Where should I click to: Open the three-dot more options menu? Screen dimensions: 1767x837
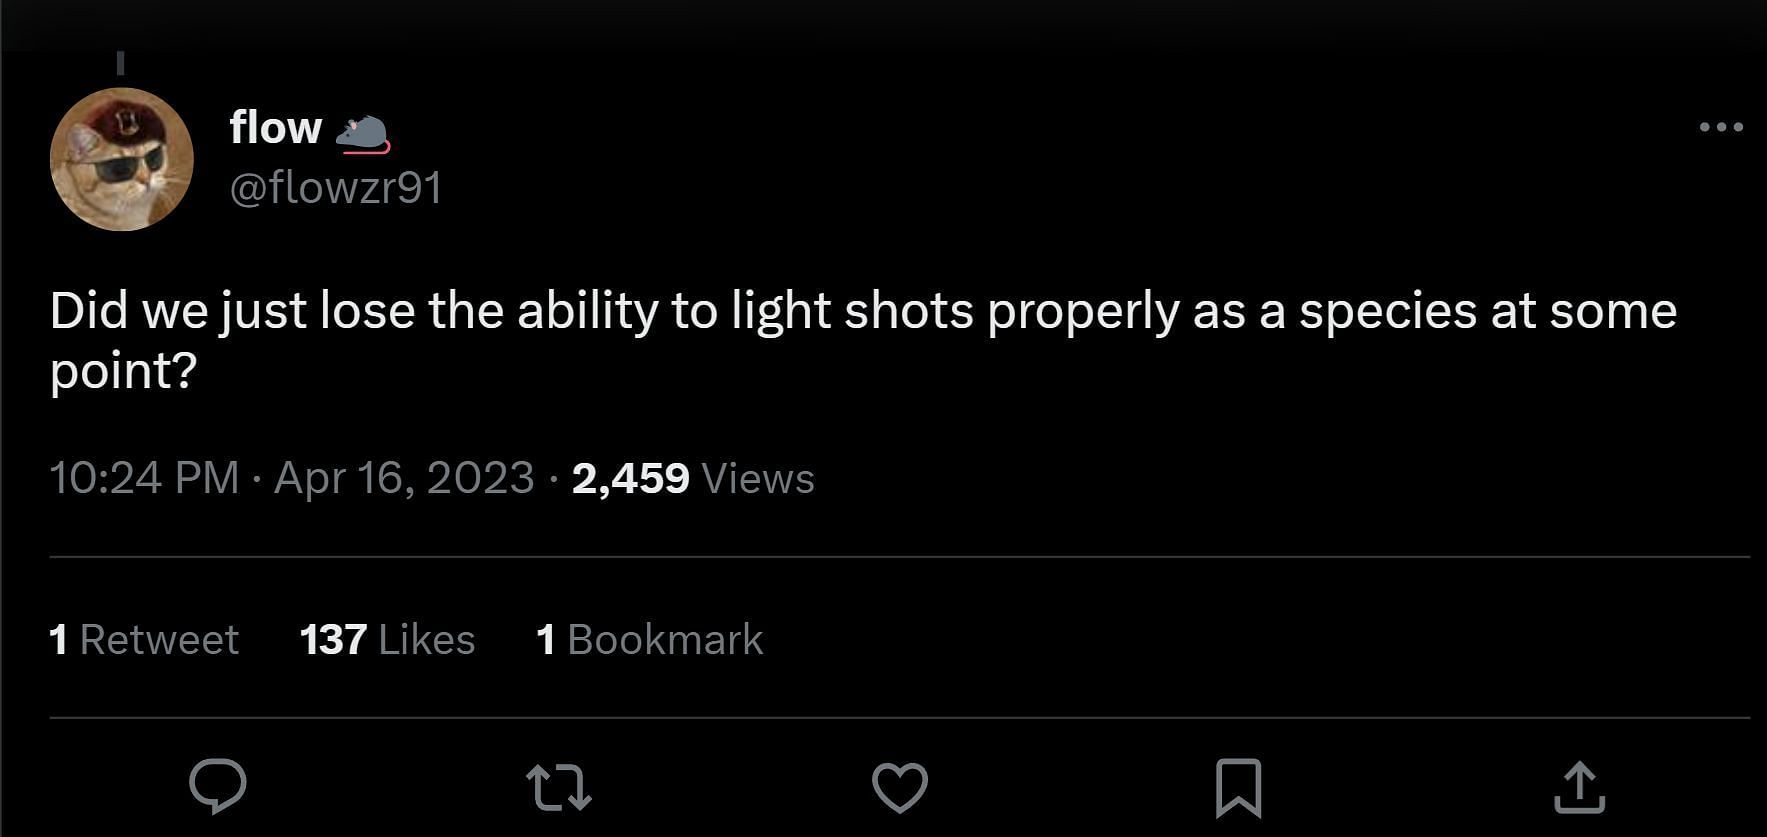(x=1721, y=127)
